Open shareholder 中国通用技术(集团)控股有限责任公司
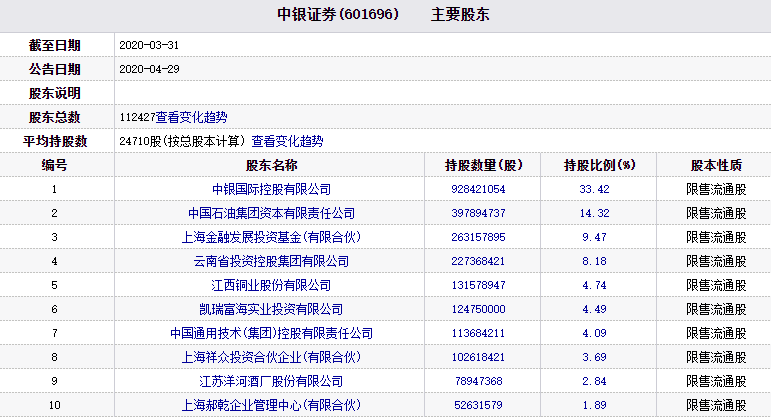Screen dimensions: 771x418 pos(271,333)
